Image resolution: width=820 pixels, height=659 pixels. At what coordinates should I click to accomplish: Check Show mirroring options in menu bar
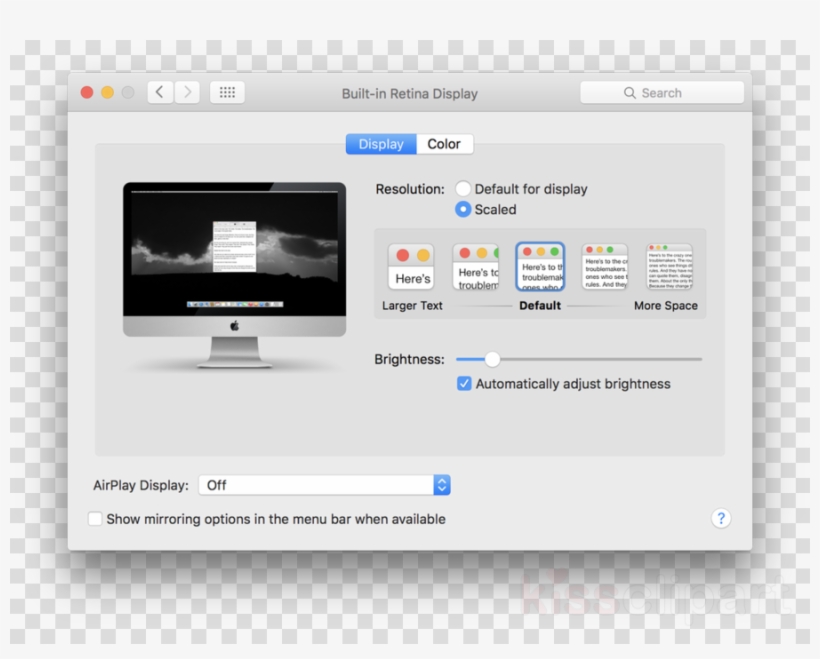tap(95, 519)
